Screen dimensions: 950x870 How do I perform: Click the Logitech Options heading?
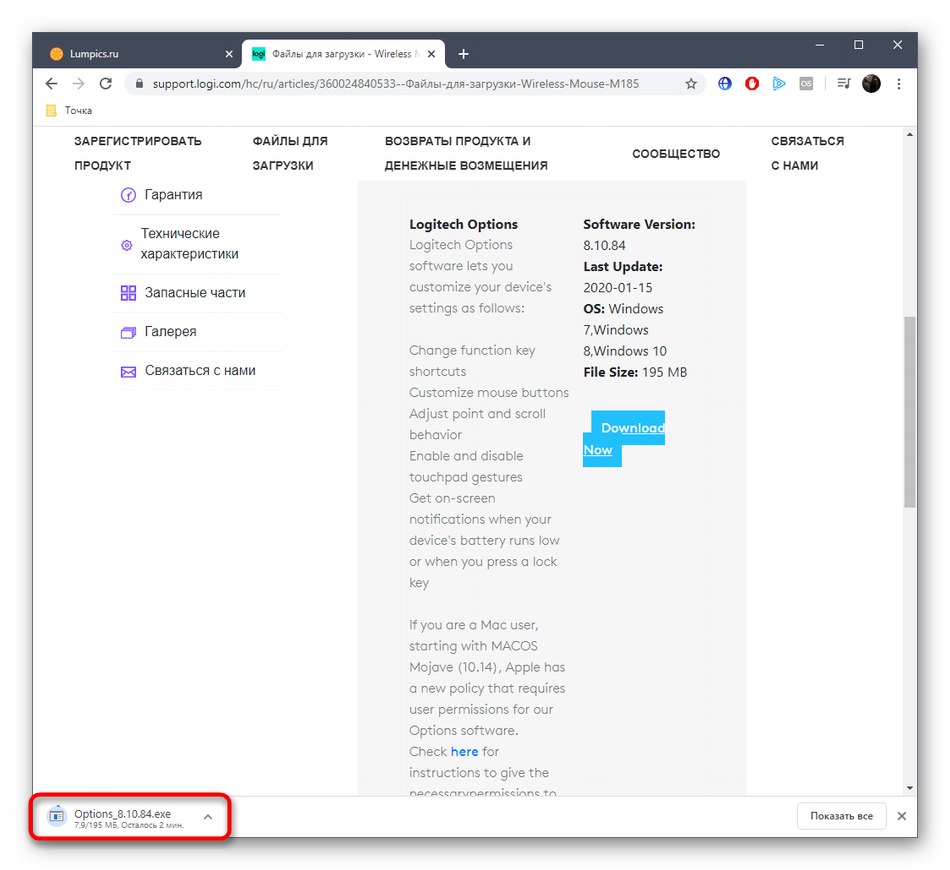(x=463, y=224)
